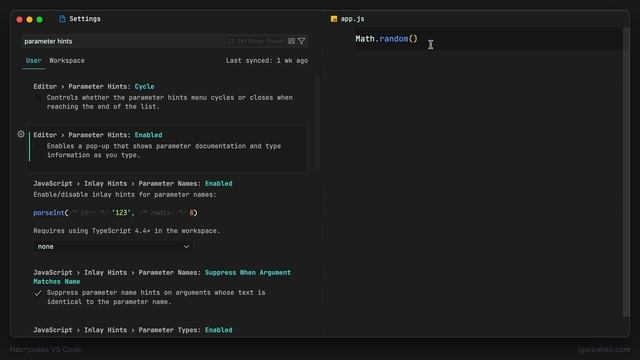The width and height of the screenshot is (640, 360).
Task: Switch to the User settings tab
Action: (33, 60)
